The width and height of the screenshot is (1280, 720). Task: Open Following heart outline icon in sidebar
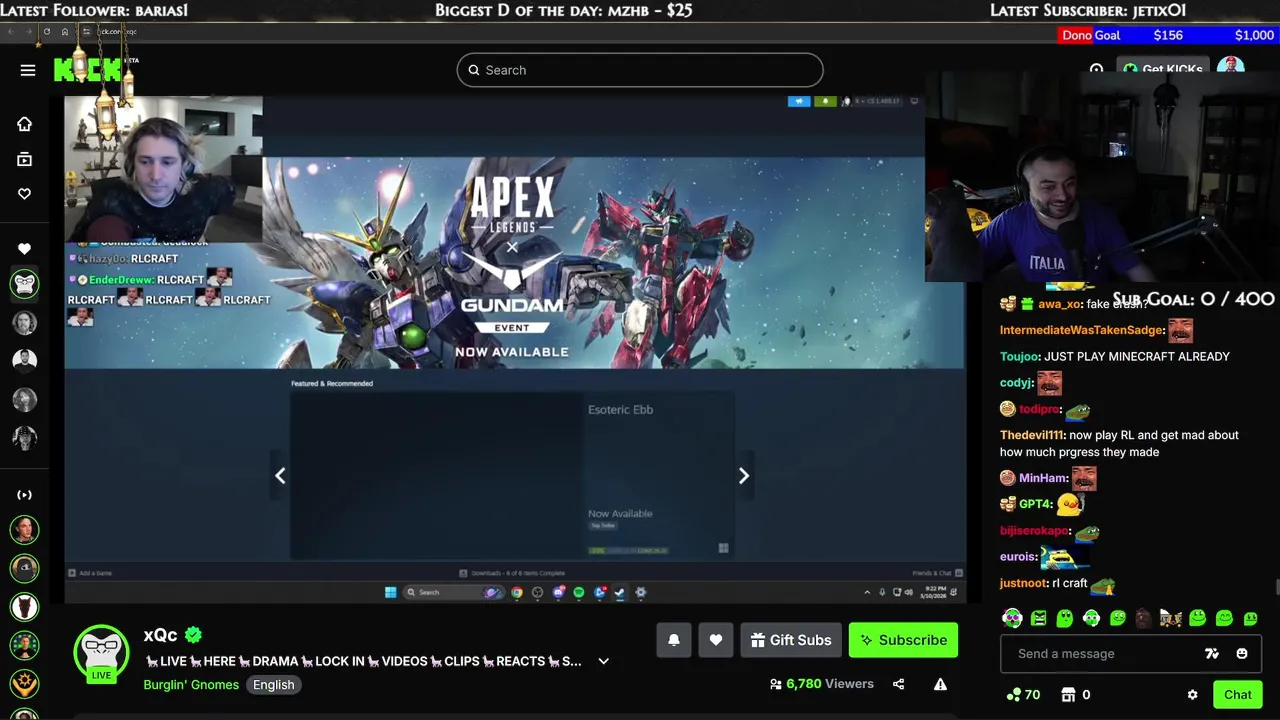[x=25, y=194]
